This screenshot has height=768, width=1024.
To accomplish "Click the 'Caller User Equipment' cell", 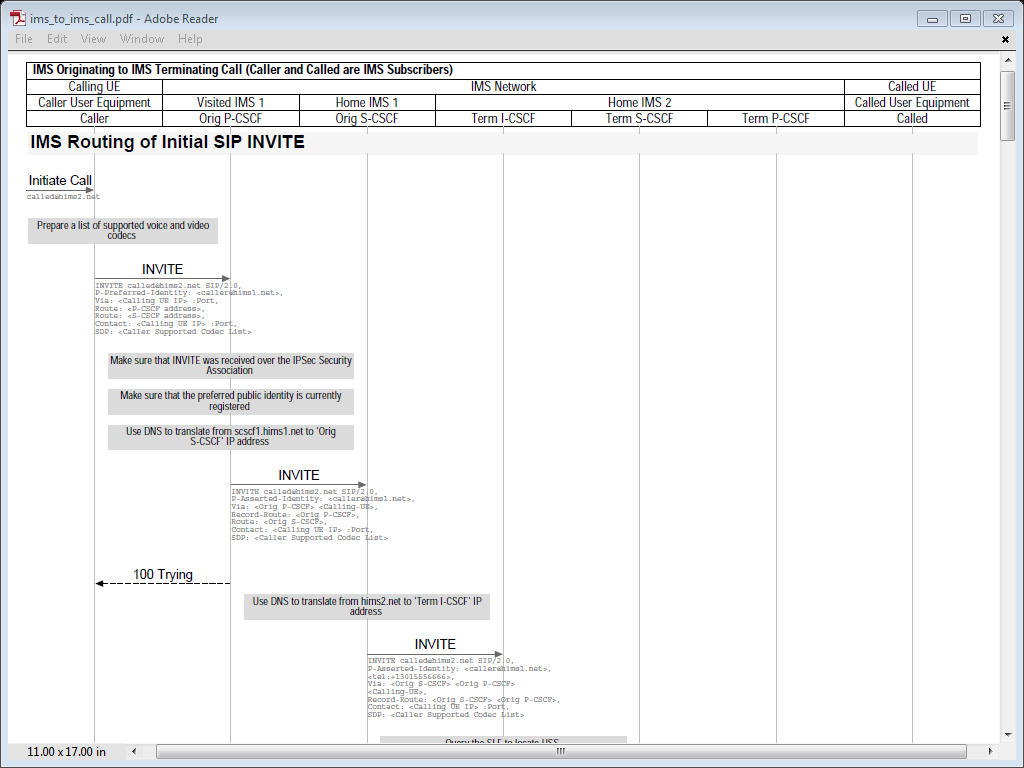I will [94, 103].
